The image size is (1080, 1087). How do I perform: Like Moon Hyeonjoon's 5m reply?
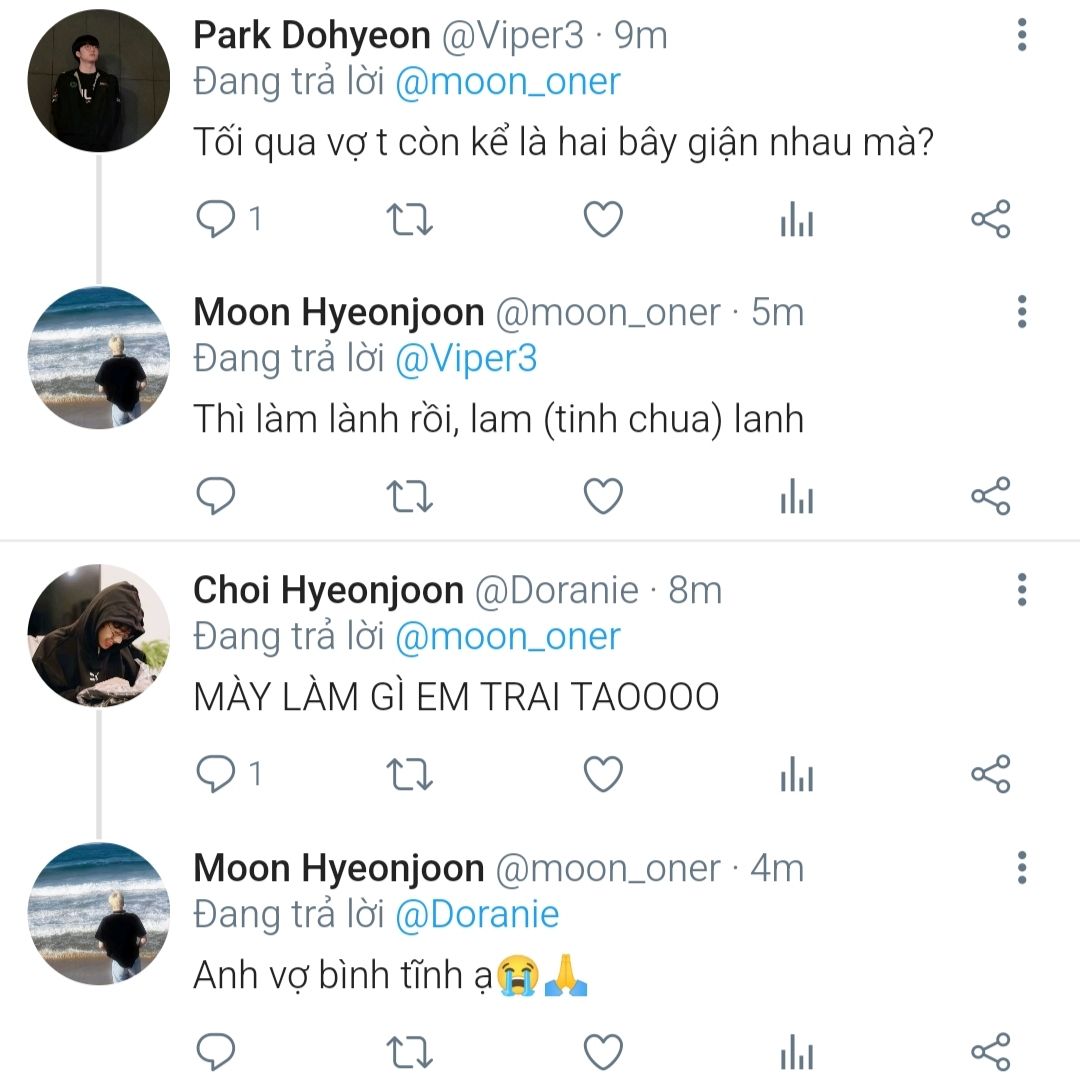(603, 496)
